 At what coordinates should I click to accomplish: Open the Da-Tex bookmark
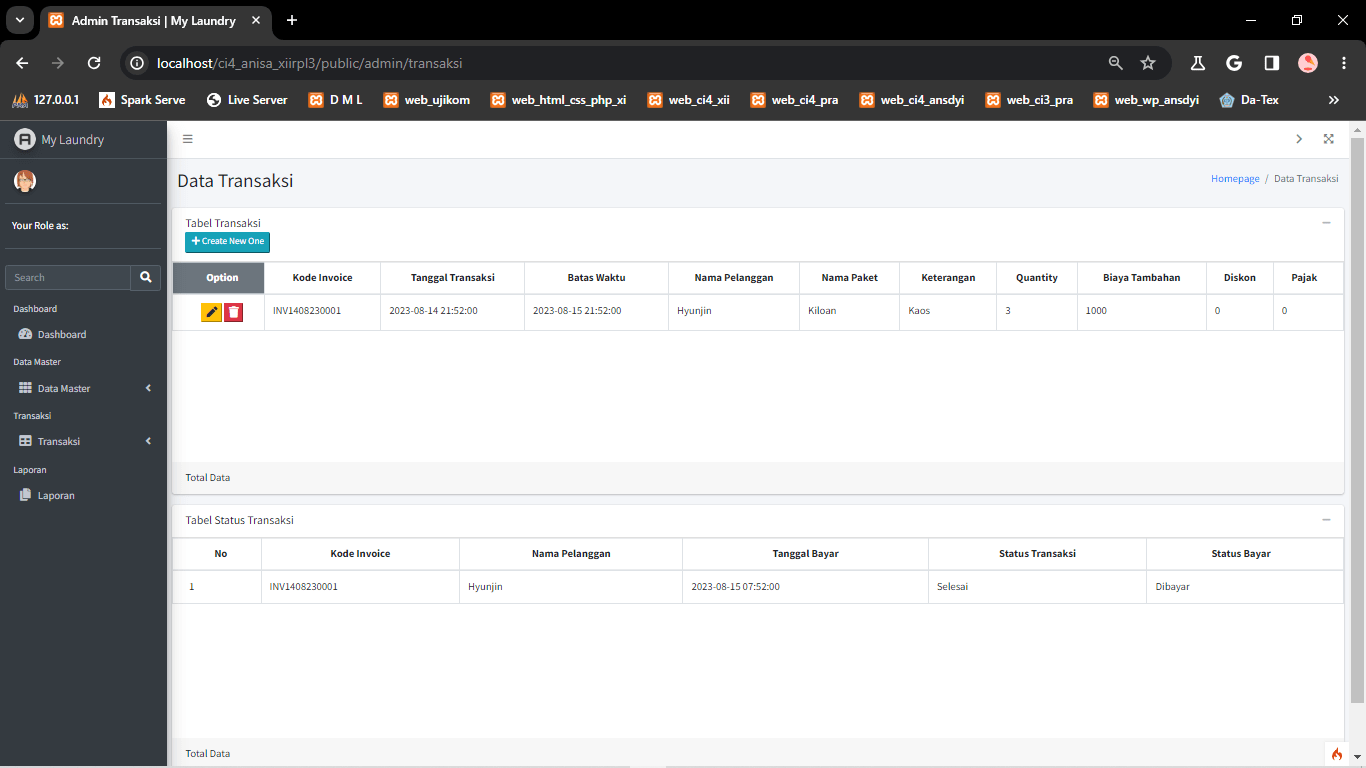pyautogui.click(x=1249, y=100)
